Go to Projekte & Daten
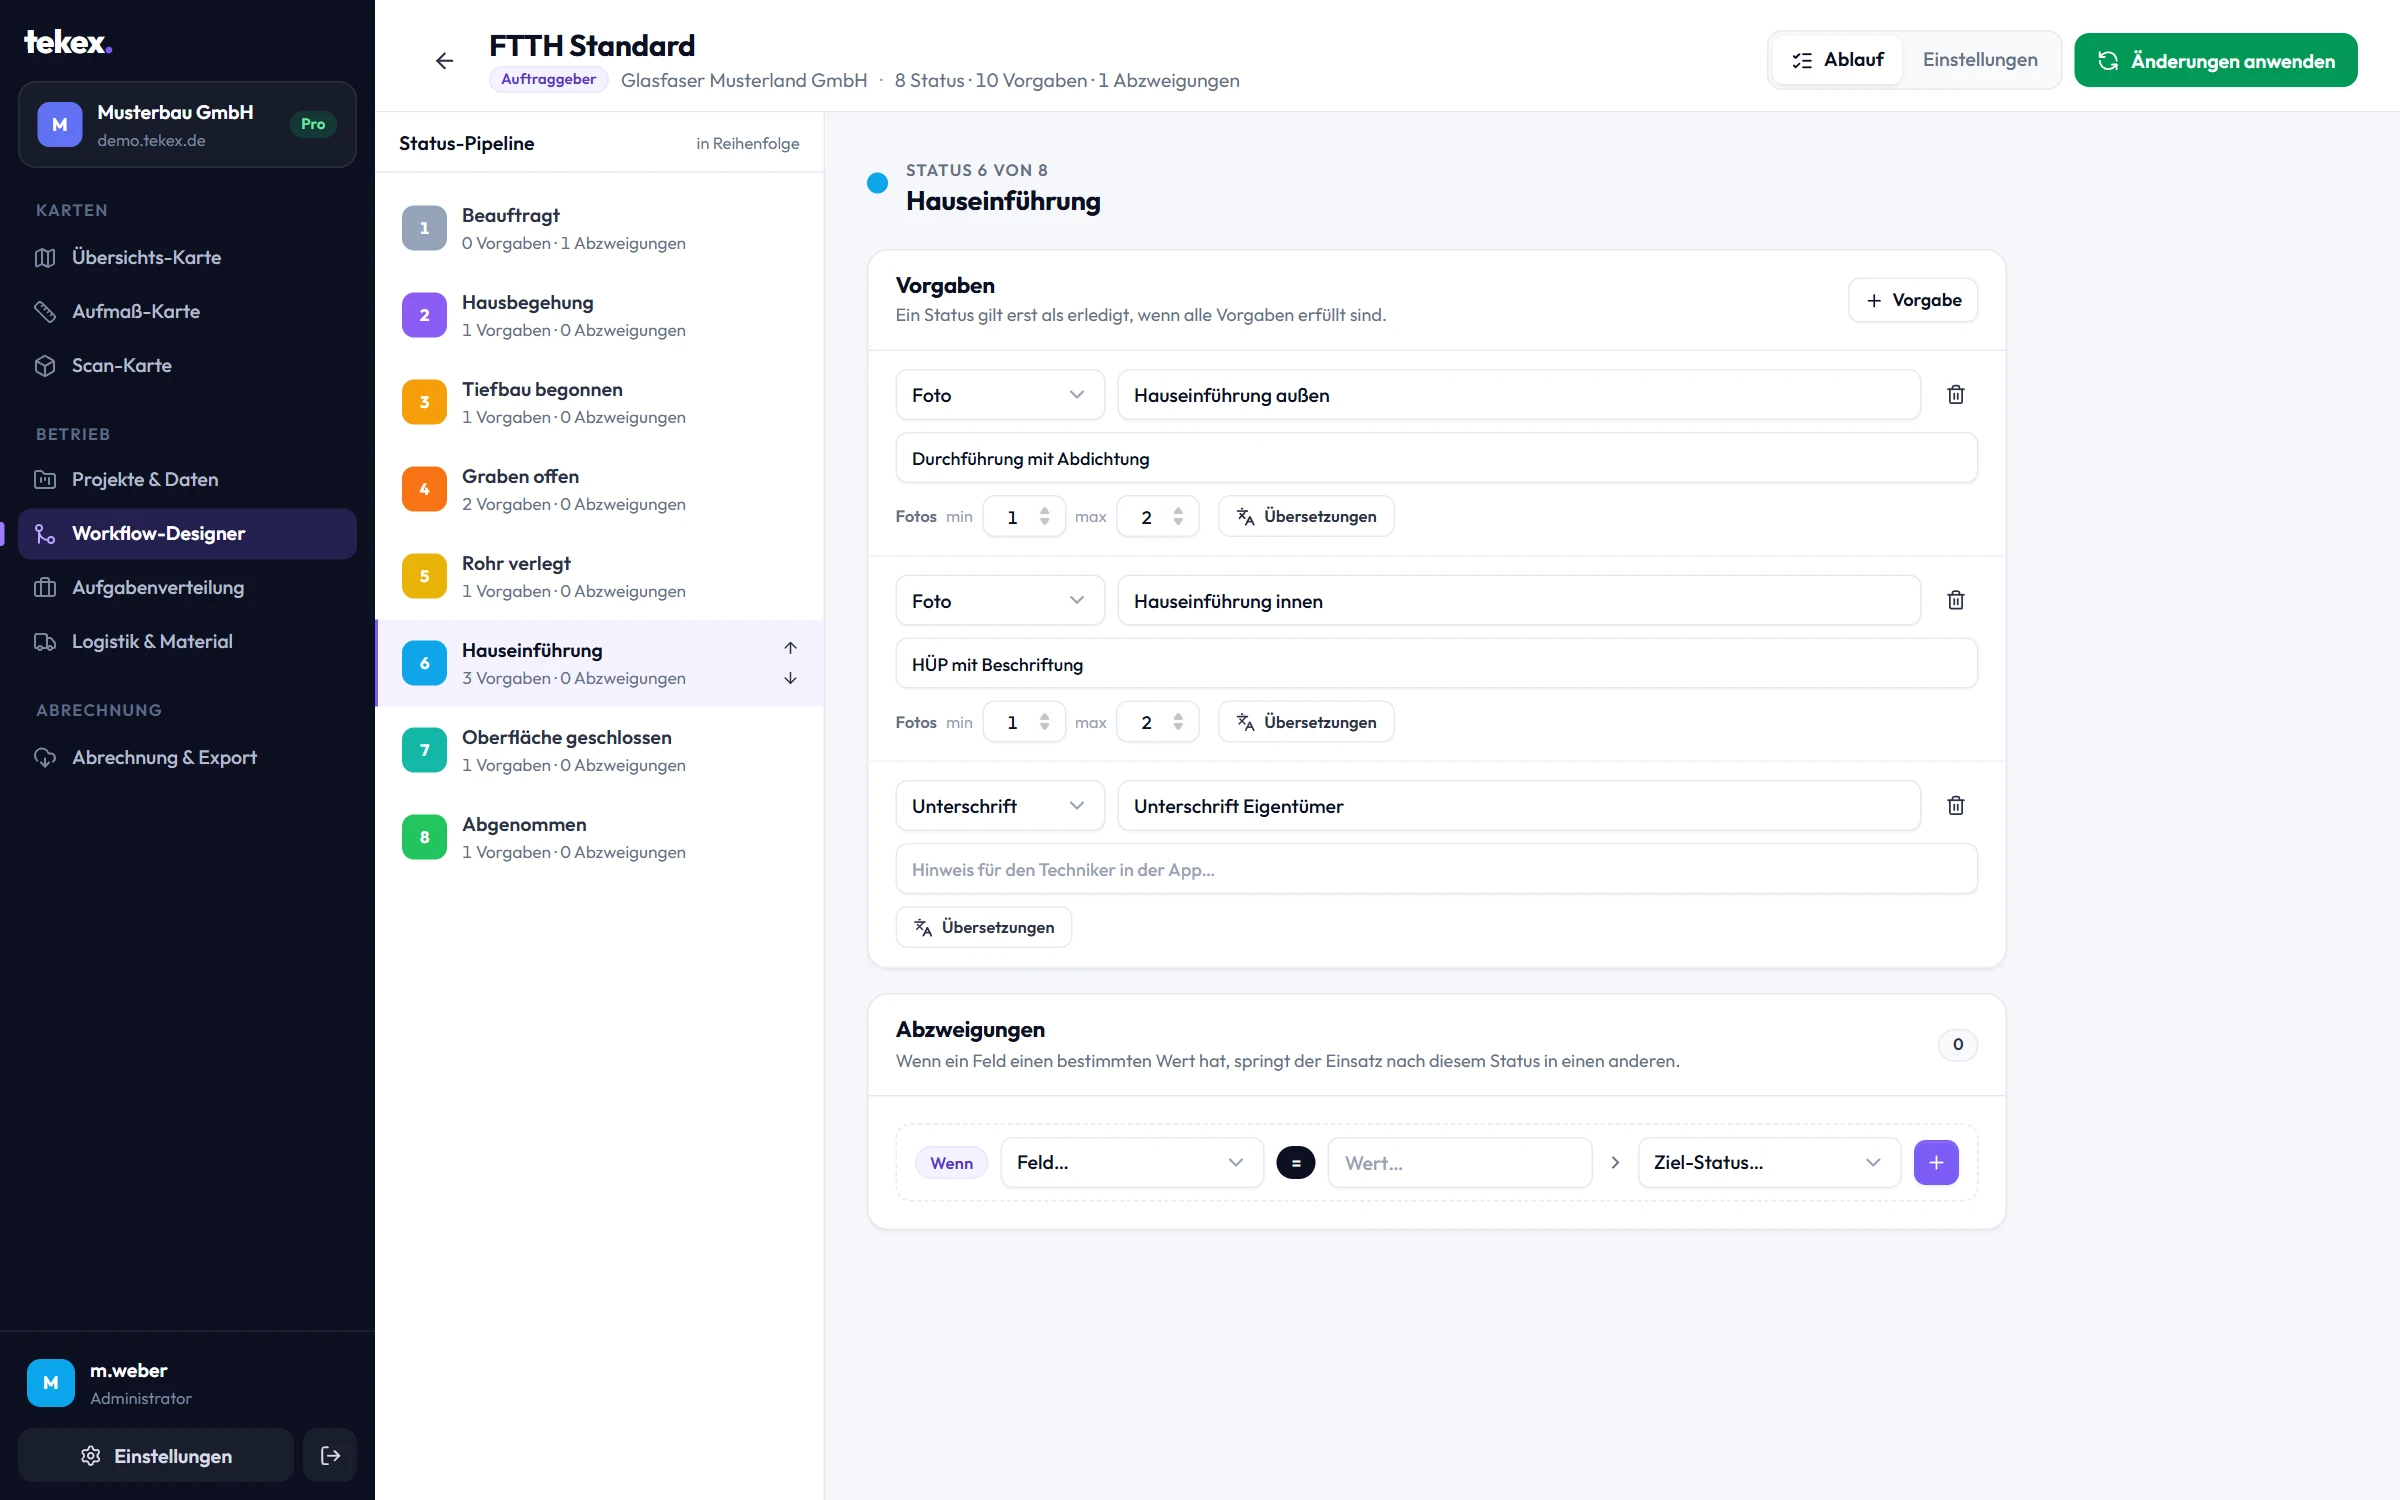 [x=187, y=479]
